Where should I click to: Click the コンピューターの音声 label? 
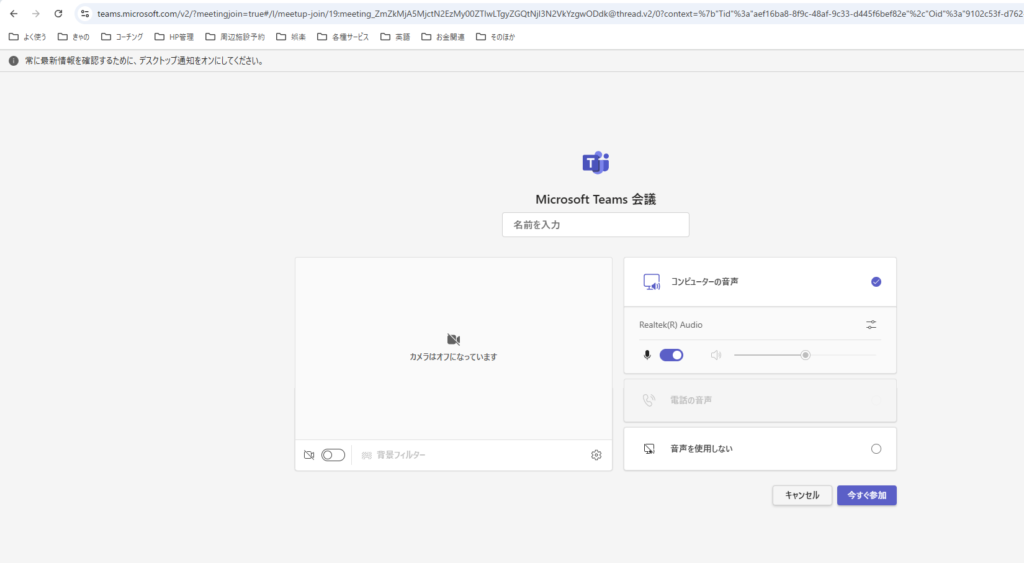[705, 282]
